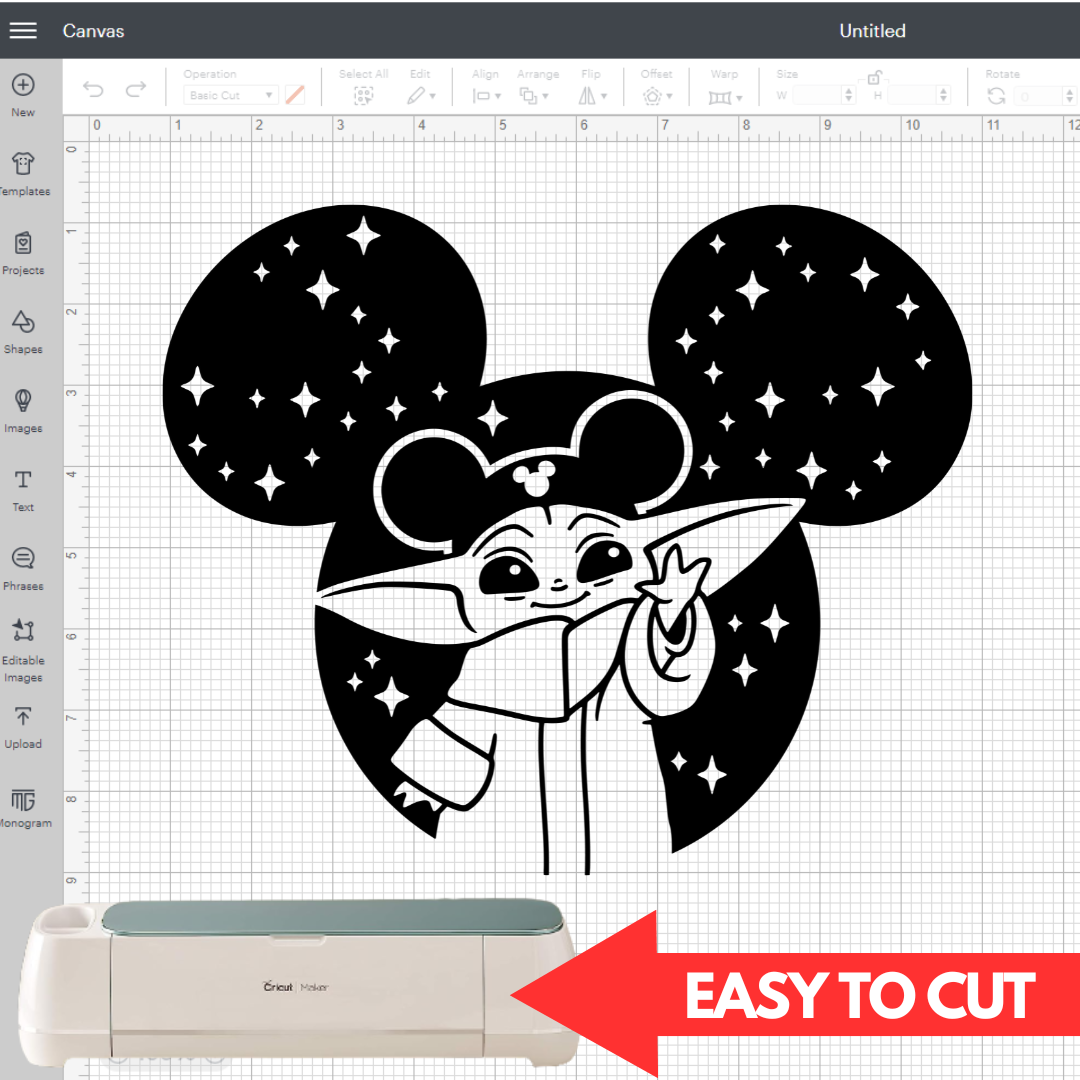Click the Width stepper arrows
Viewport: 1080px width, 1080px height.
pyautogui.click(x=849, y=95)
